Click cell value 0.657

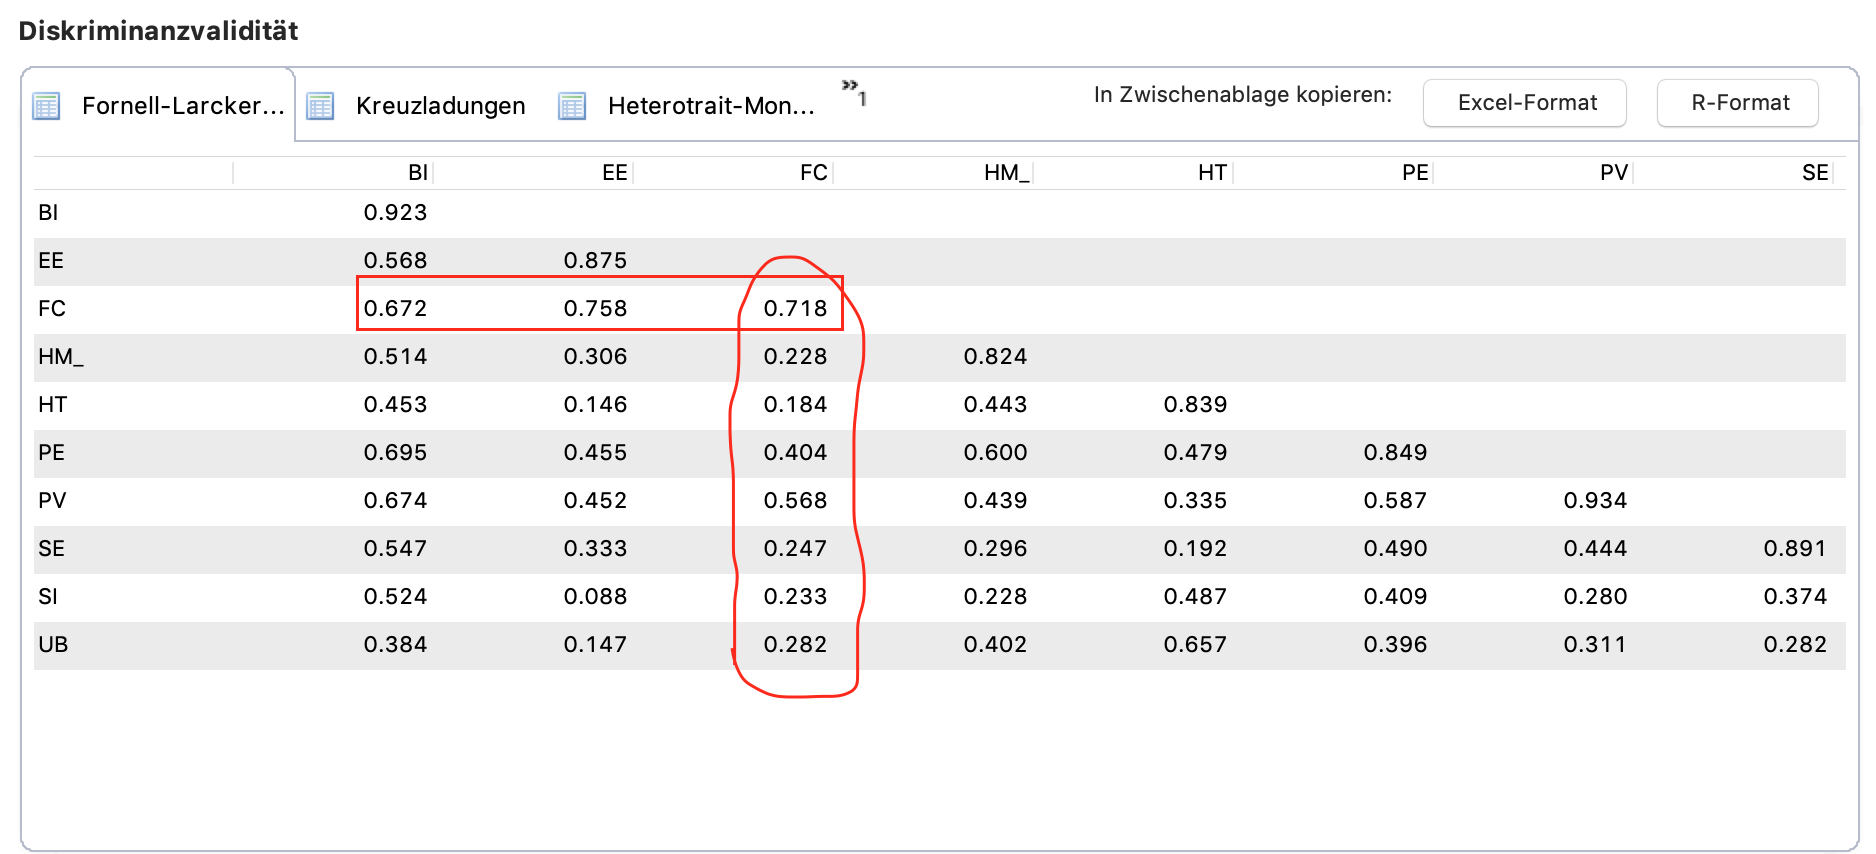[x=1195, y=645]
